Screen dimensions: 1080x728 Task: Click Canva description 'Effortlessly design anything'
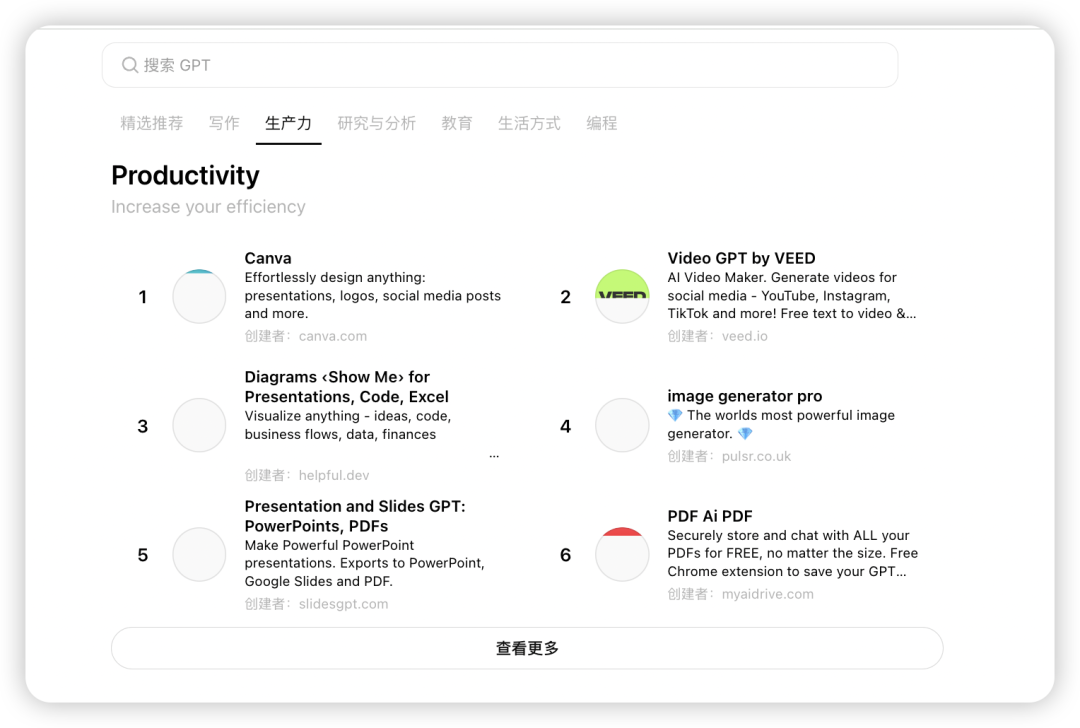click(373, 295)
